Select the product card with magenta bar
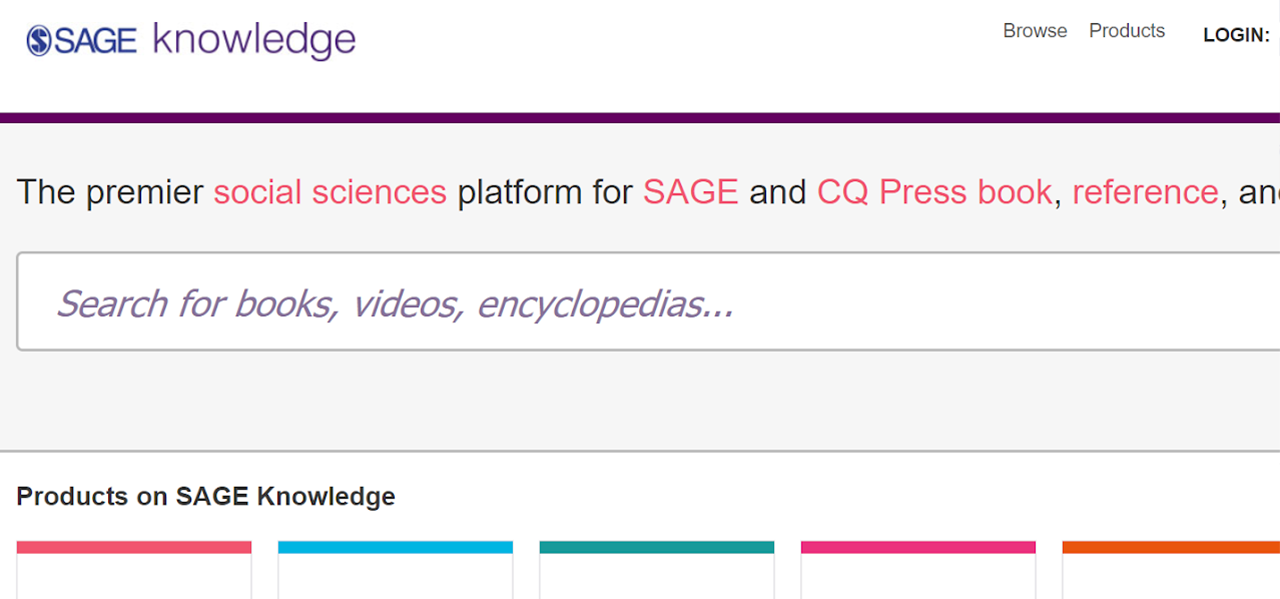Viewport: 1280px width, 599px height. click(918, 570)
